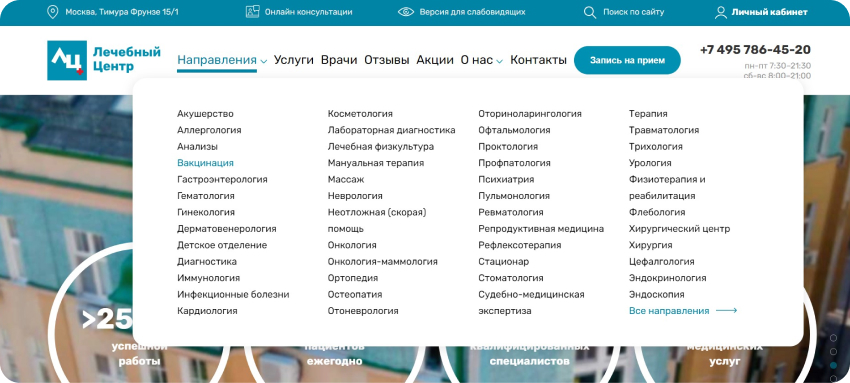Select Стоматология in the menu

(511, 278)
